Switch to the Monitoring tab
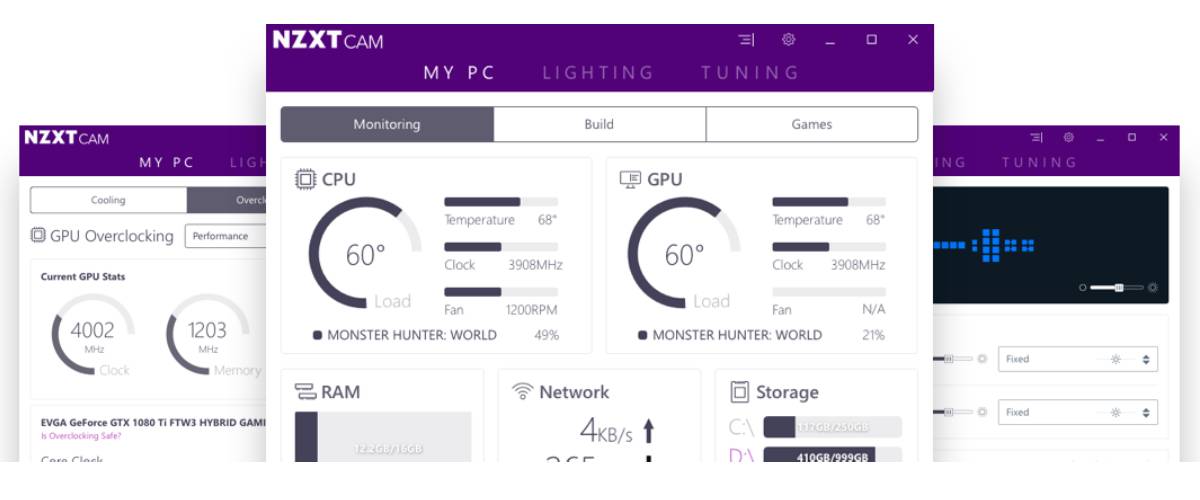The width and height of the screenshot is (1200, 500). click(x=387, y=125)
